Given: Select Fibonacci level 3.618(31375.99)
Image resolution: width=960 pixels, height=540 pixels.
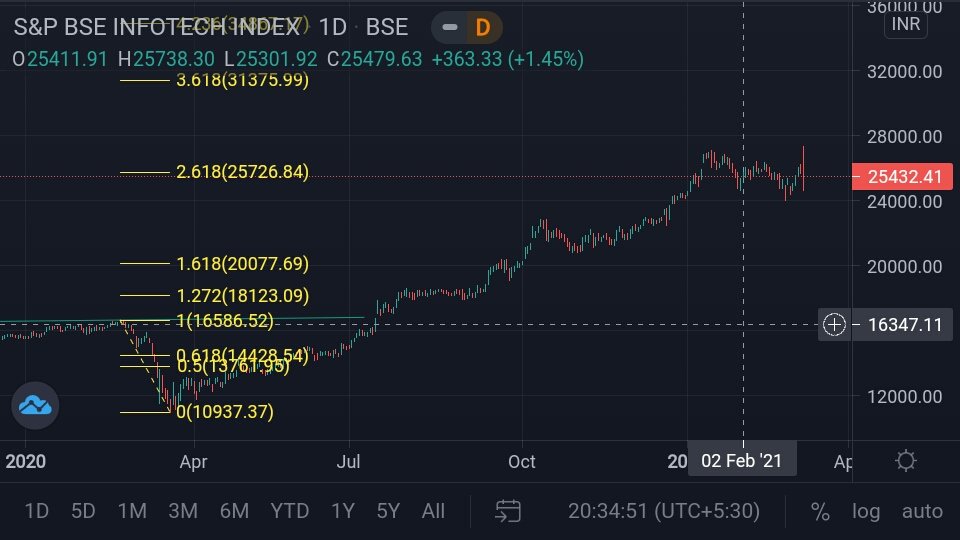Looking at the screenshot, I should [242, 80].
